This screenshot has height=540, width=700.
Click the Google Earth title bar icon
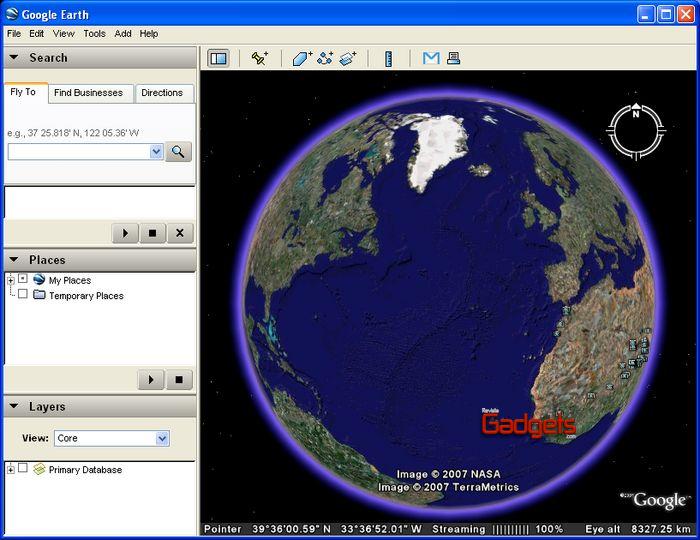pos(12,14)
